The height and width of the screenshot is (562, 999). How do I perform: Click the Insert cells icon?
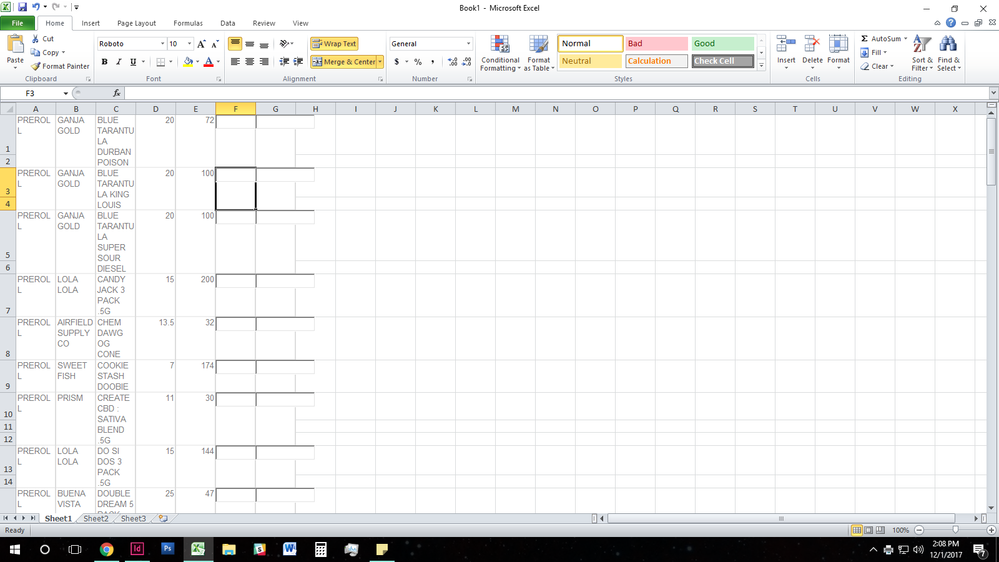pos(786,45)
